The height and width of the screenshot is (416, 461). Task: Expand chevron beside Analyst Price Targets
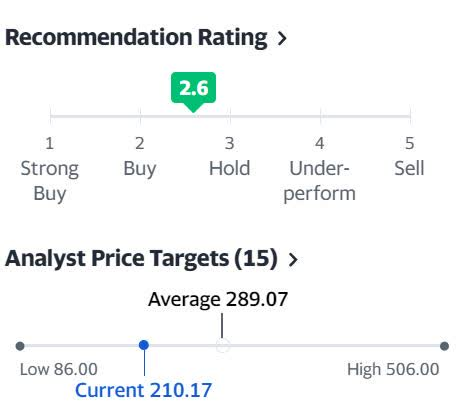(293, 260)
